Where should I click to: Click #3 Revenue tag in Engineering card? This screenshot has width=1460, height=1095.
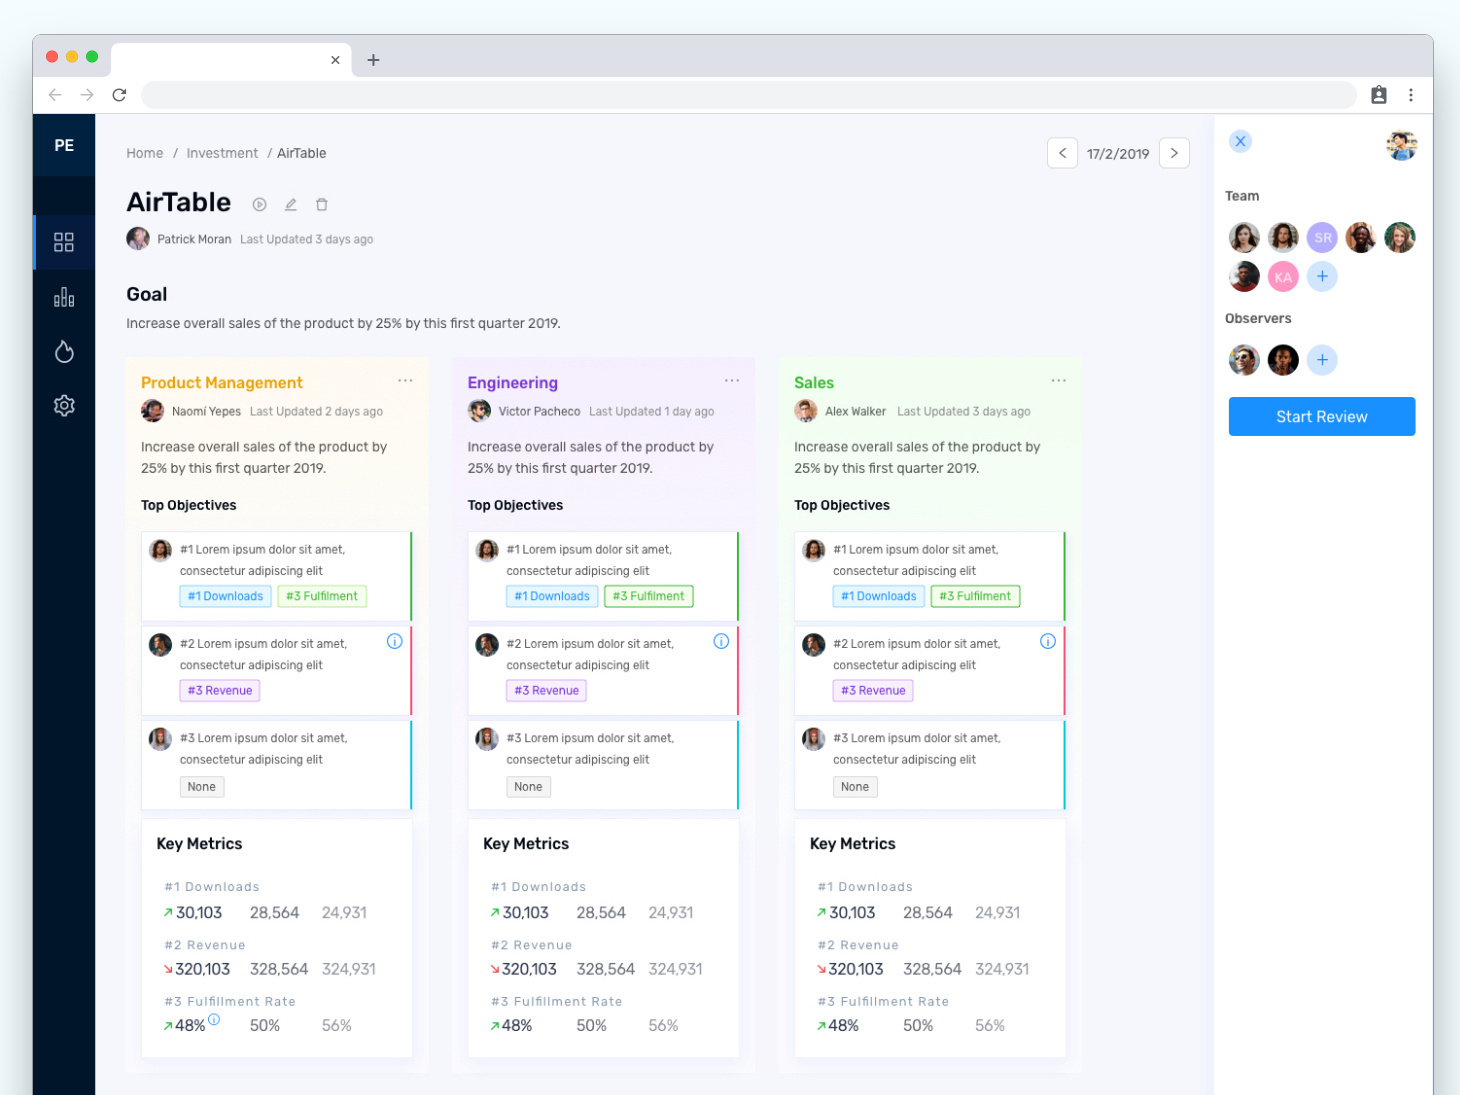click(x=547, y=690)
